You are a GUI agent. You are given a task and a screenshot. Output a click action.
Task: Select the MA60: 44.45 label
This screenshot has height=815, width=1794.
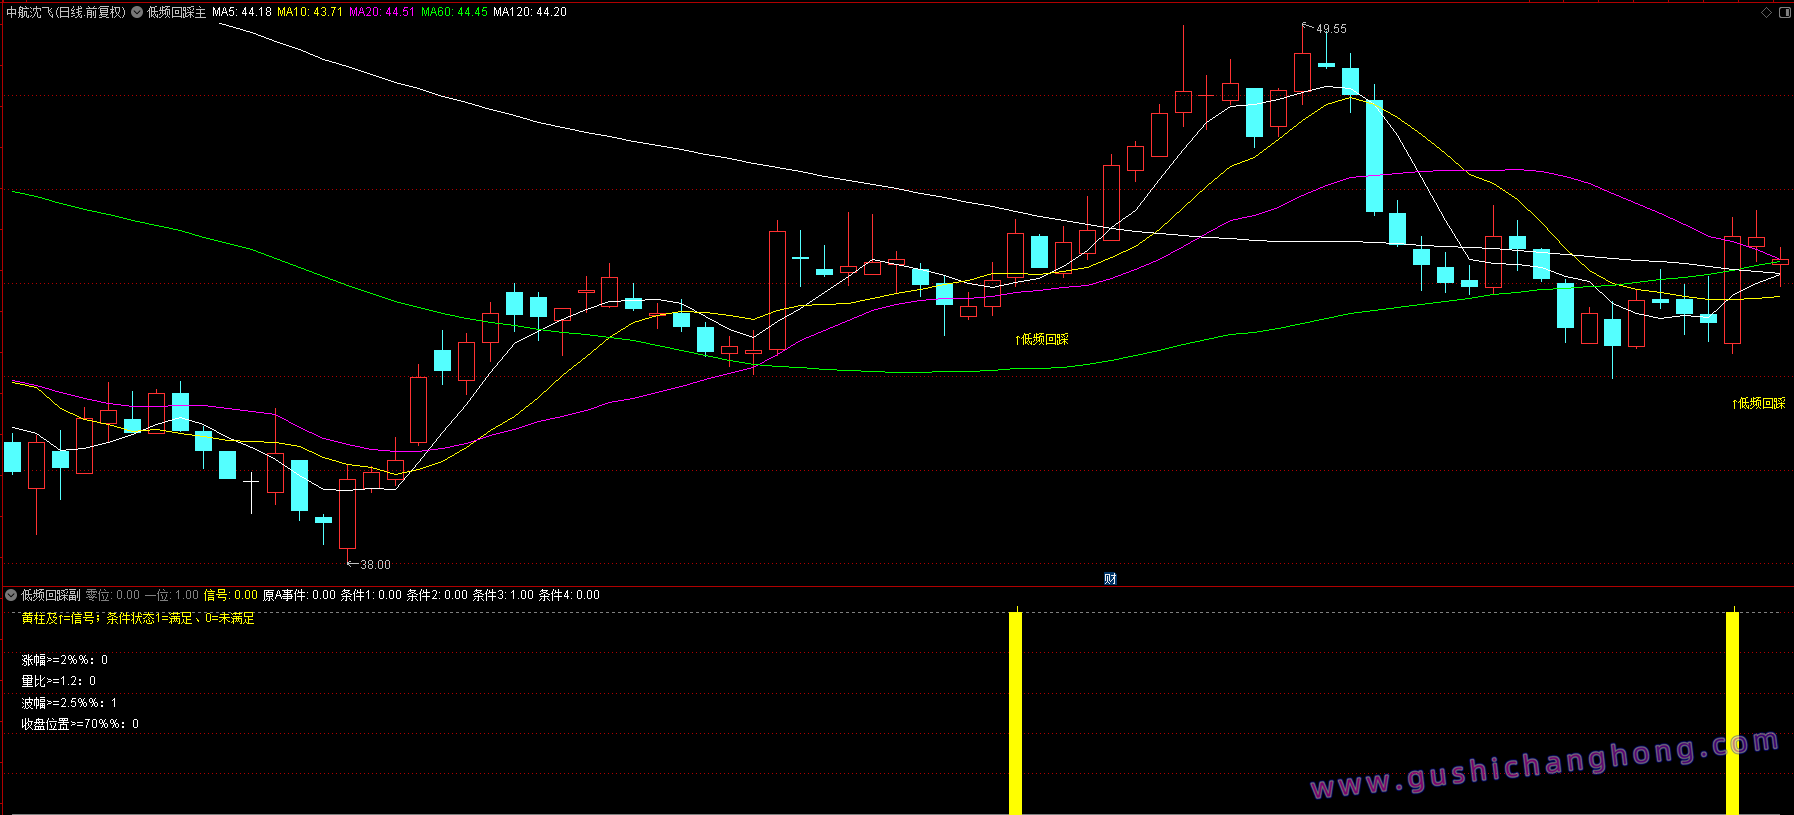pos(455,12)
